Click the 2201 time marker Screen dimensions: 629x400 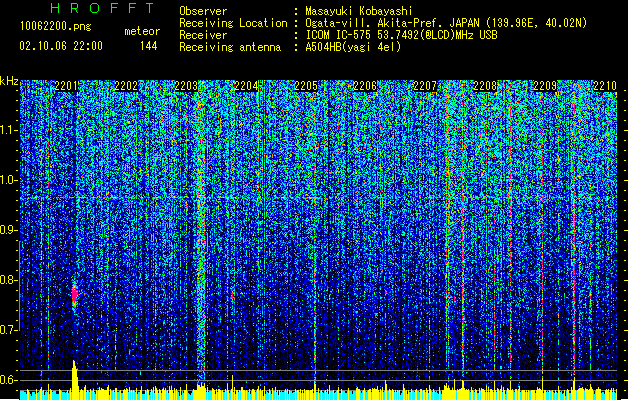66,86
